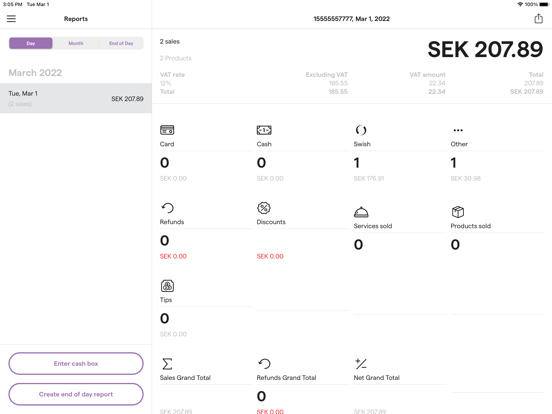This screenshot has height=414, width=552.
Task: Tap the report title with Mar 1, 2022
Action: pyautogui.click(x=352, y=19)
